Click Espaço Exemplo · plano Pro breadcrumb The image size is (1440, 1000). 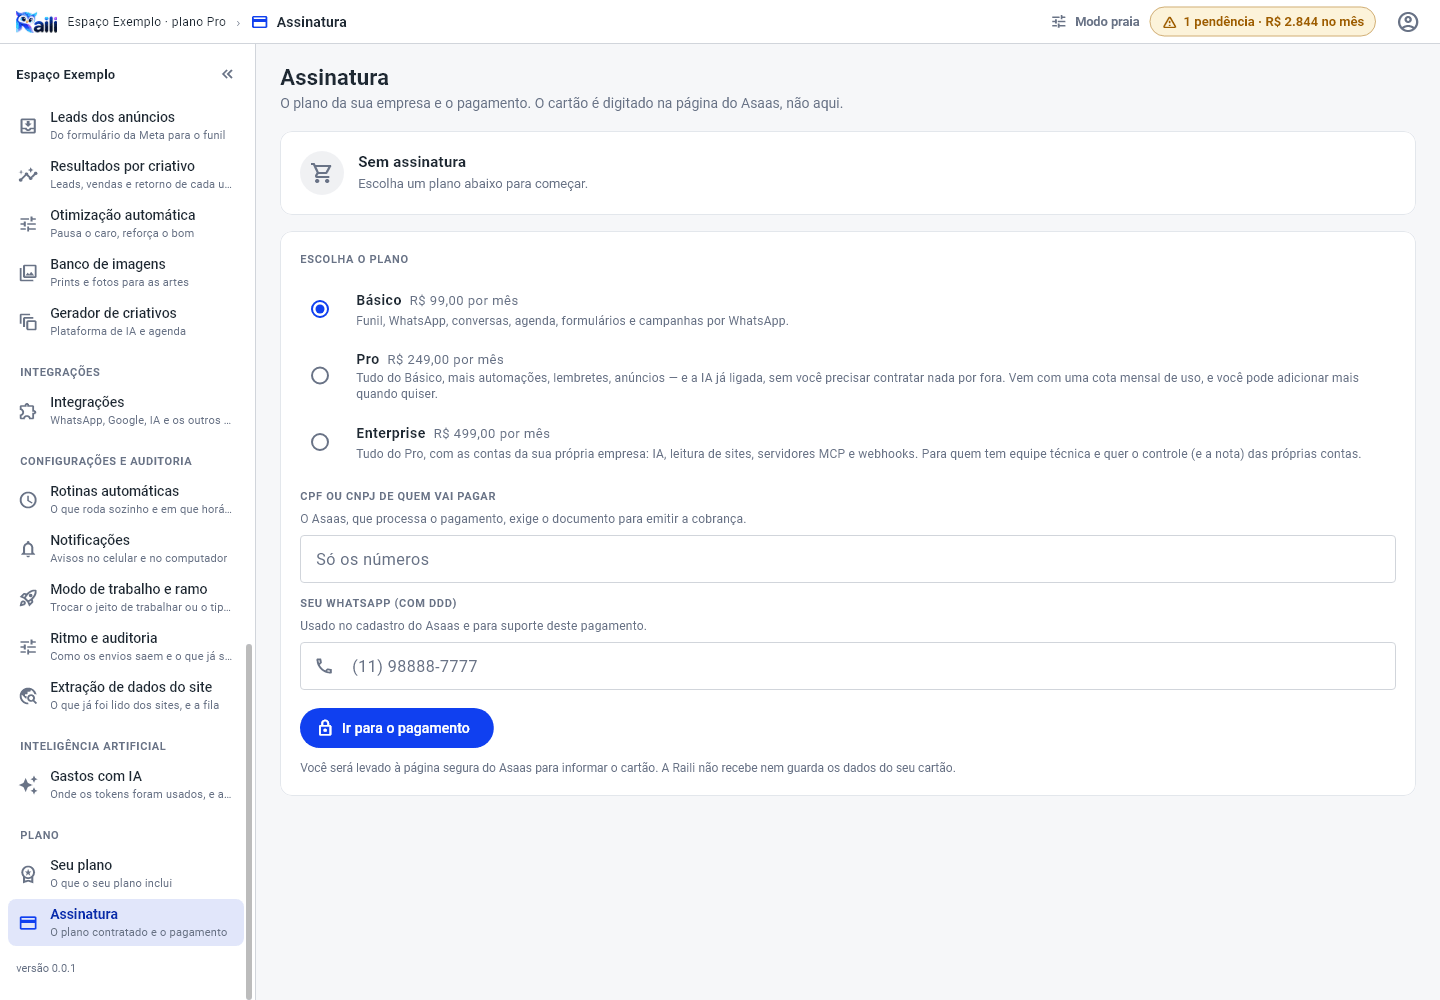point(147,22)
